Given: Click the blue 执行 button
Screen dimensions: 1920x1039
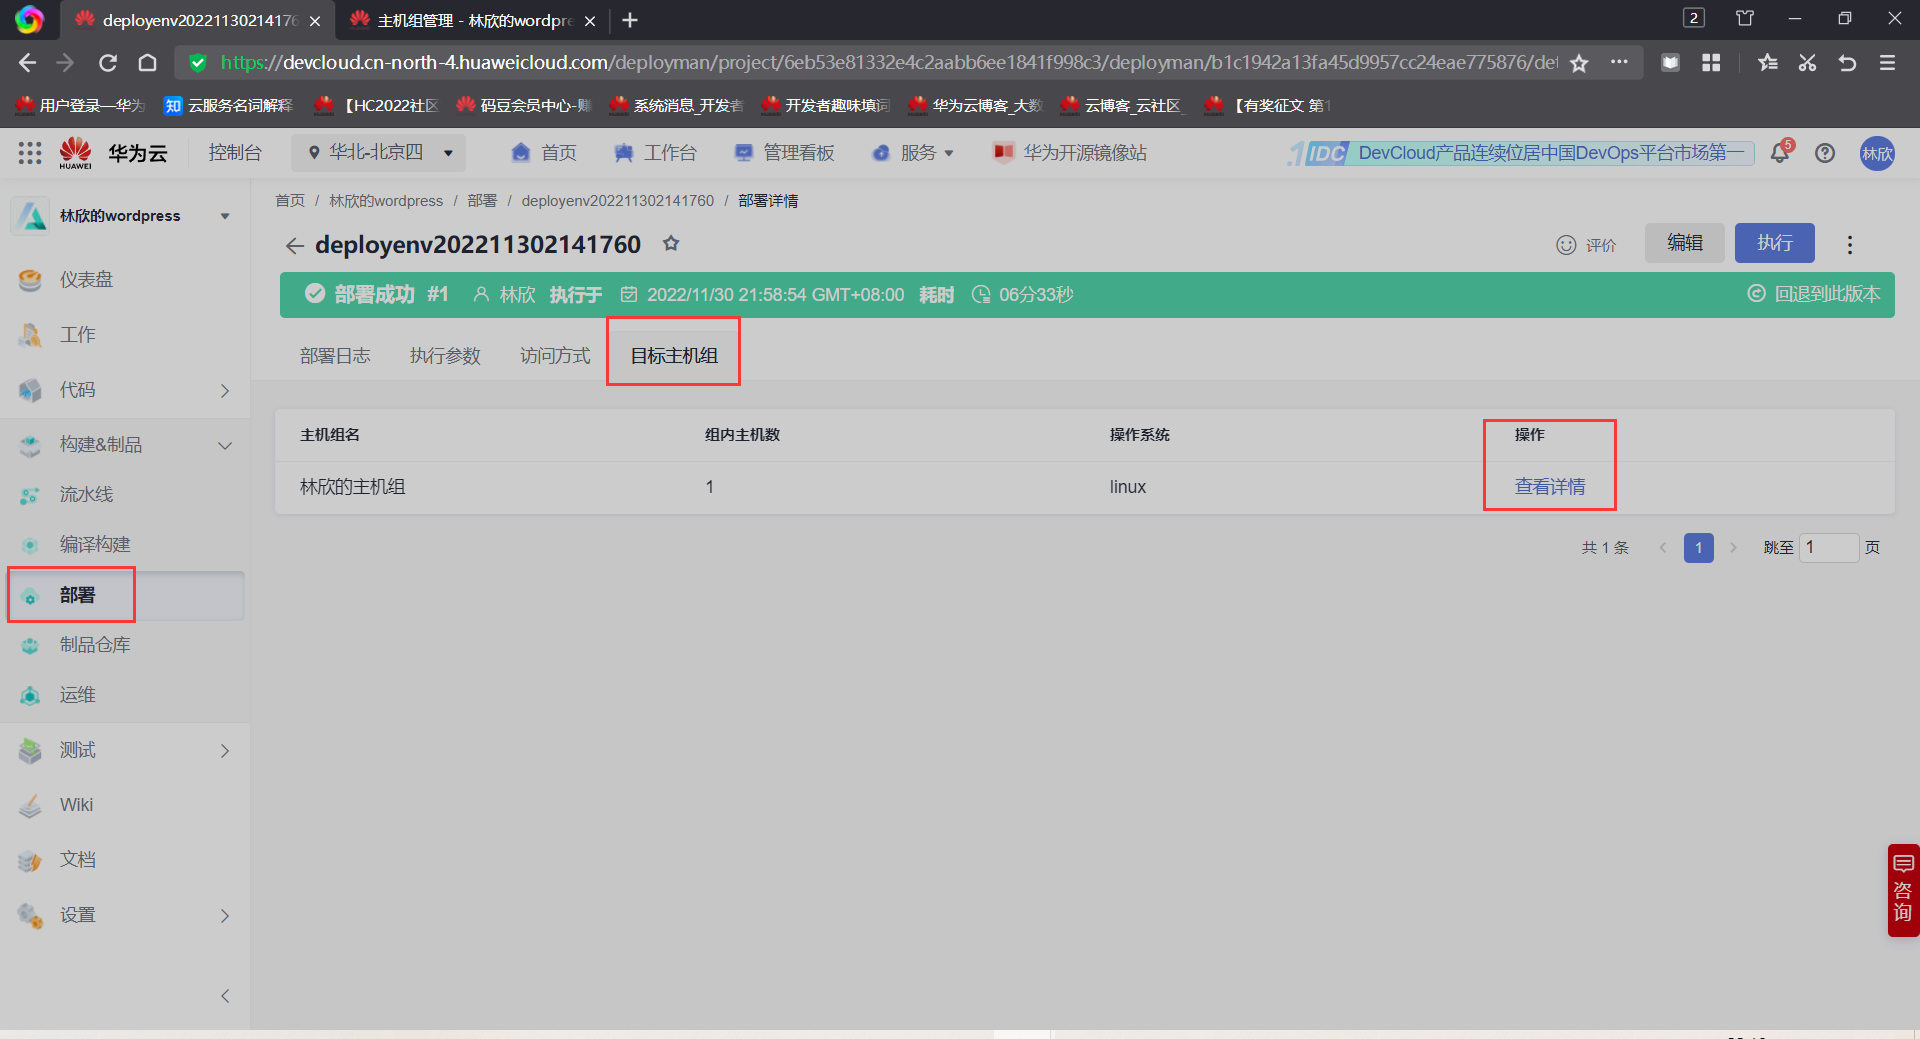Looking at the screenshot, I should (1775, 243).
